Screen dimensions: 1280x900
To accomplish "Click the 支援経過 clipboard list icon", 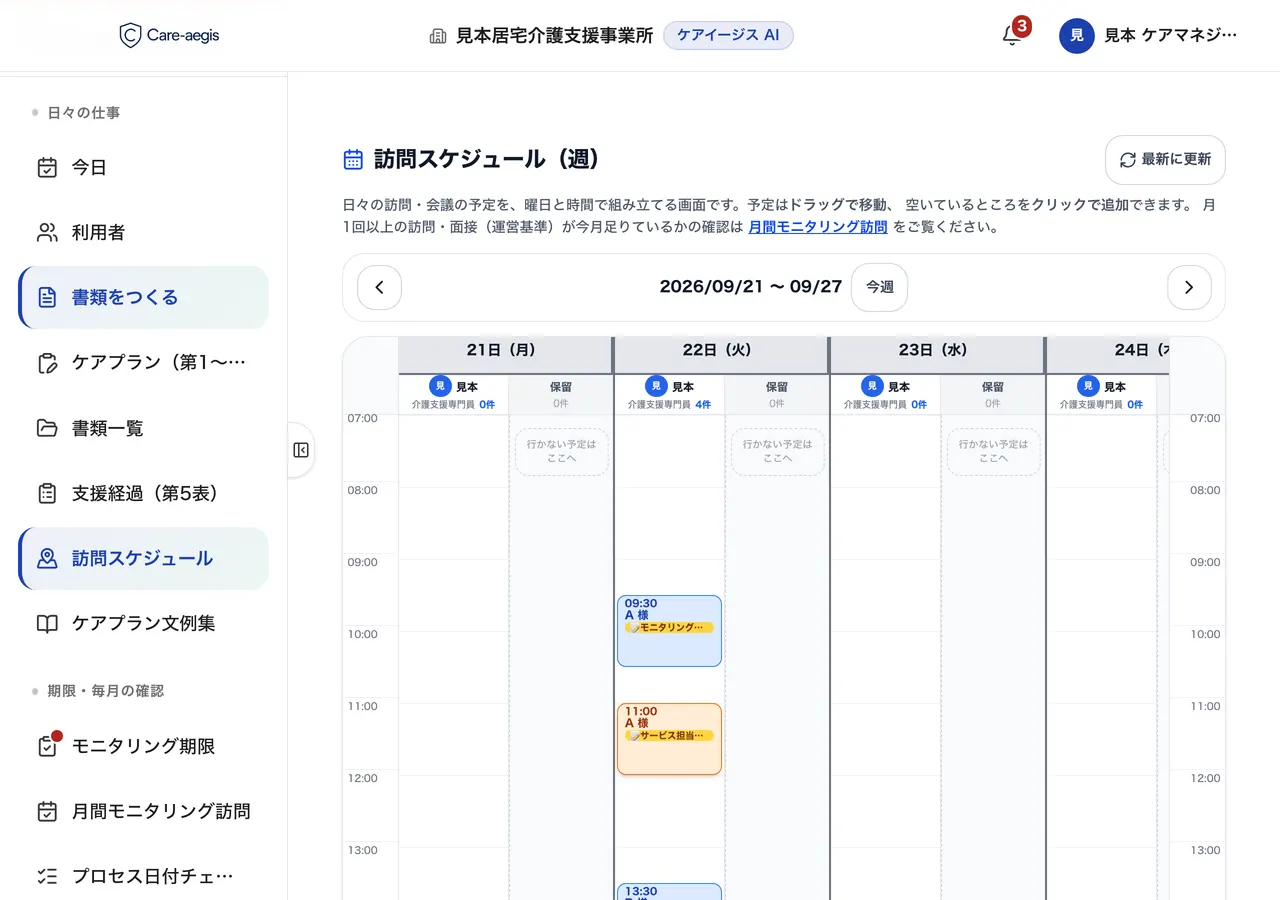I will coord(47,493).
